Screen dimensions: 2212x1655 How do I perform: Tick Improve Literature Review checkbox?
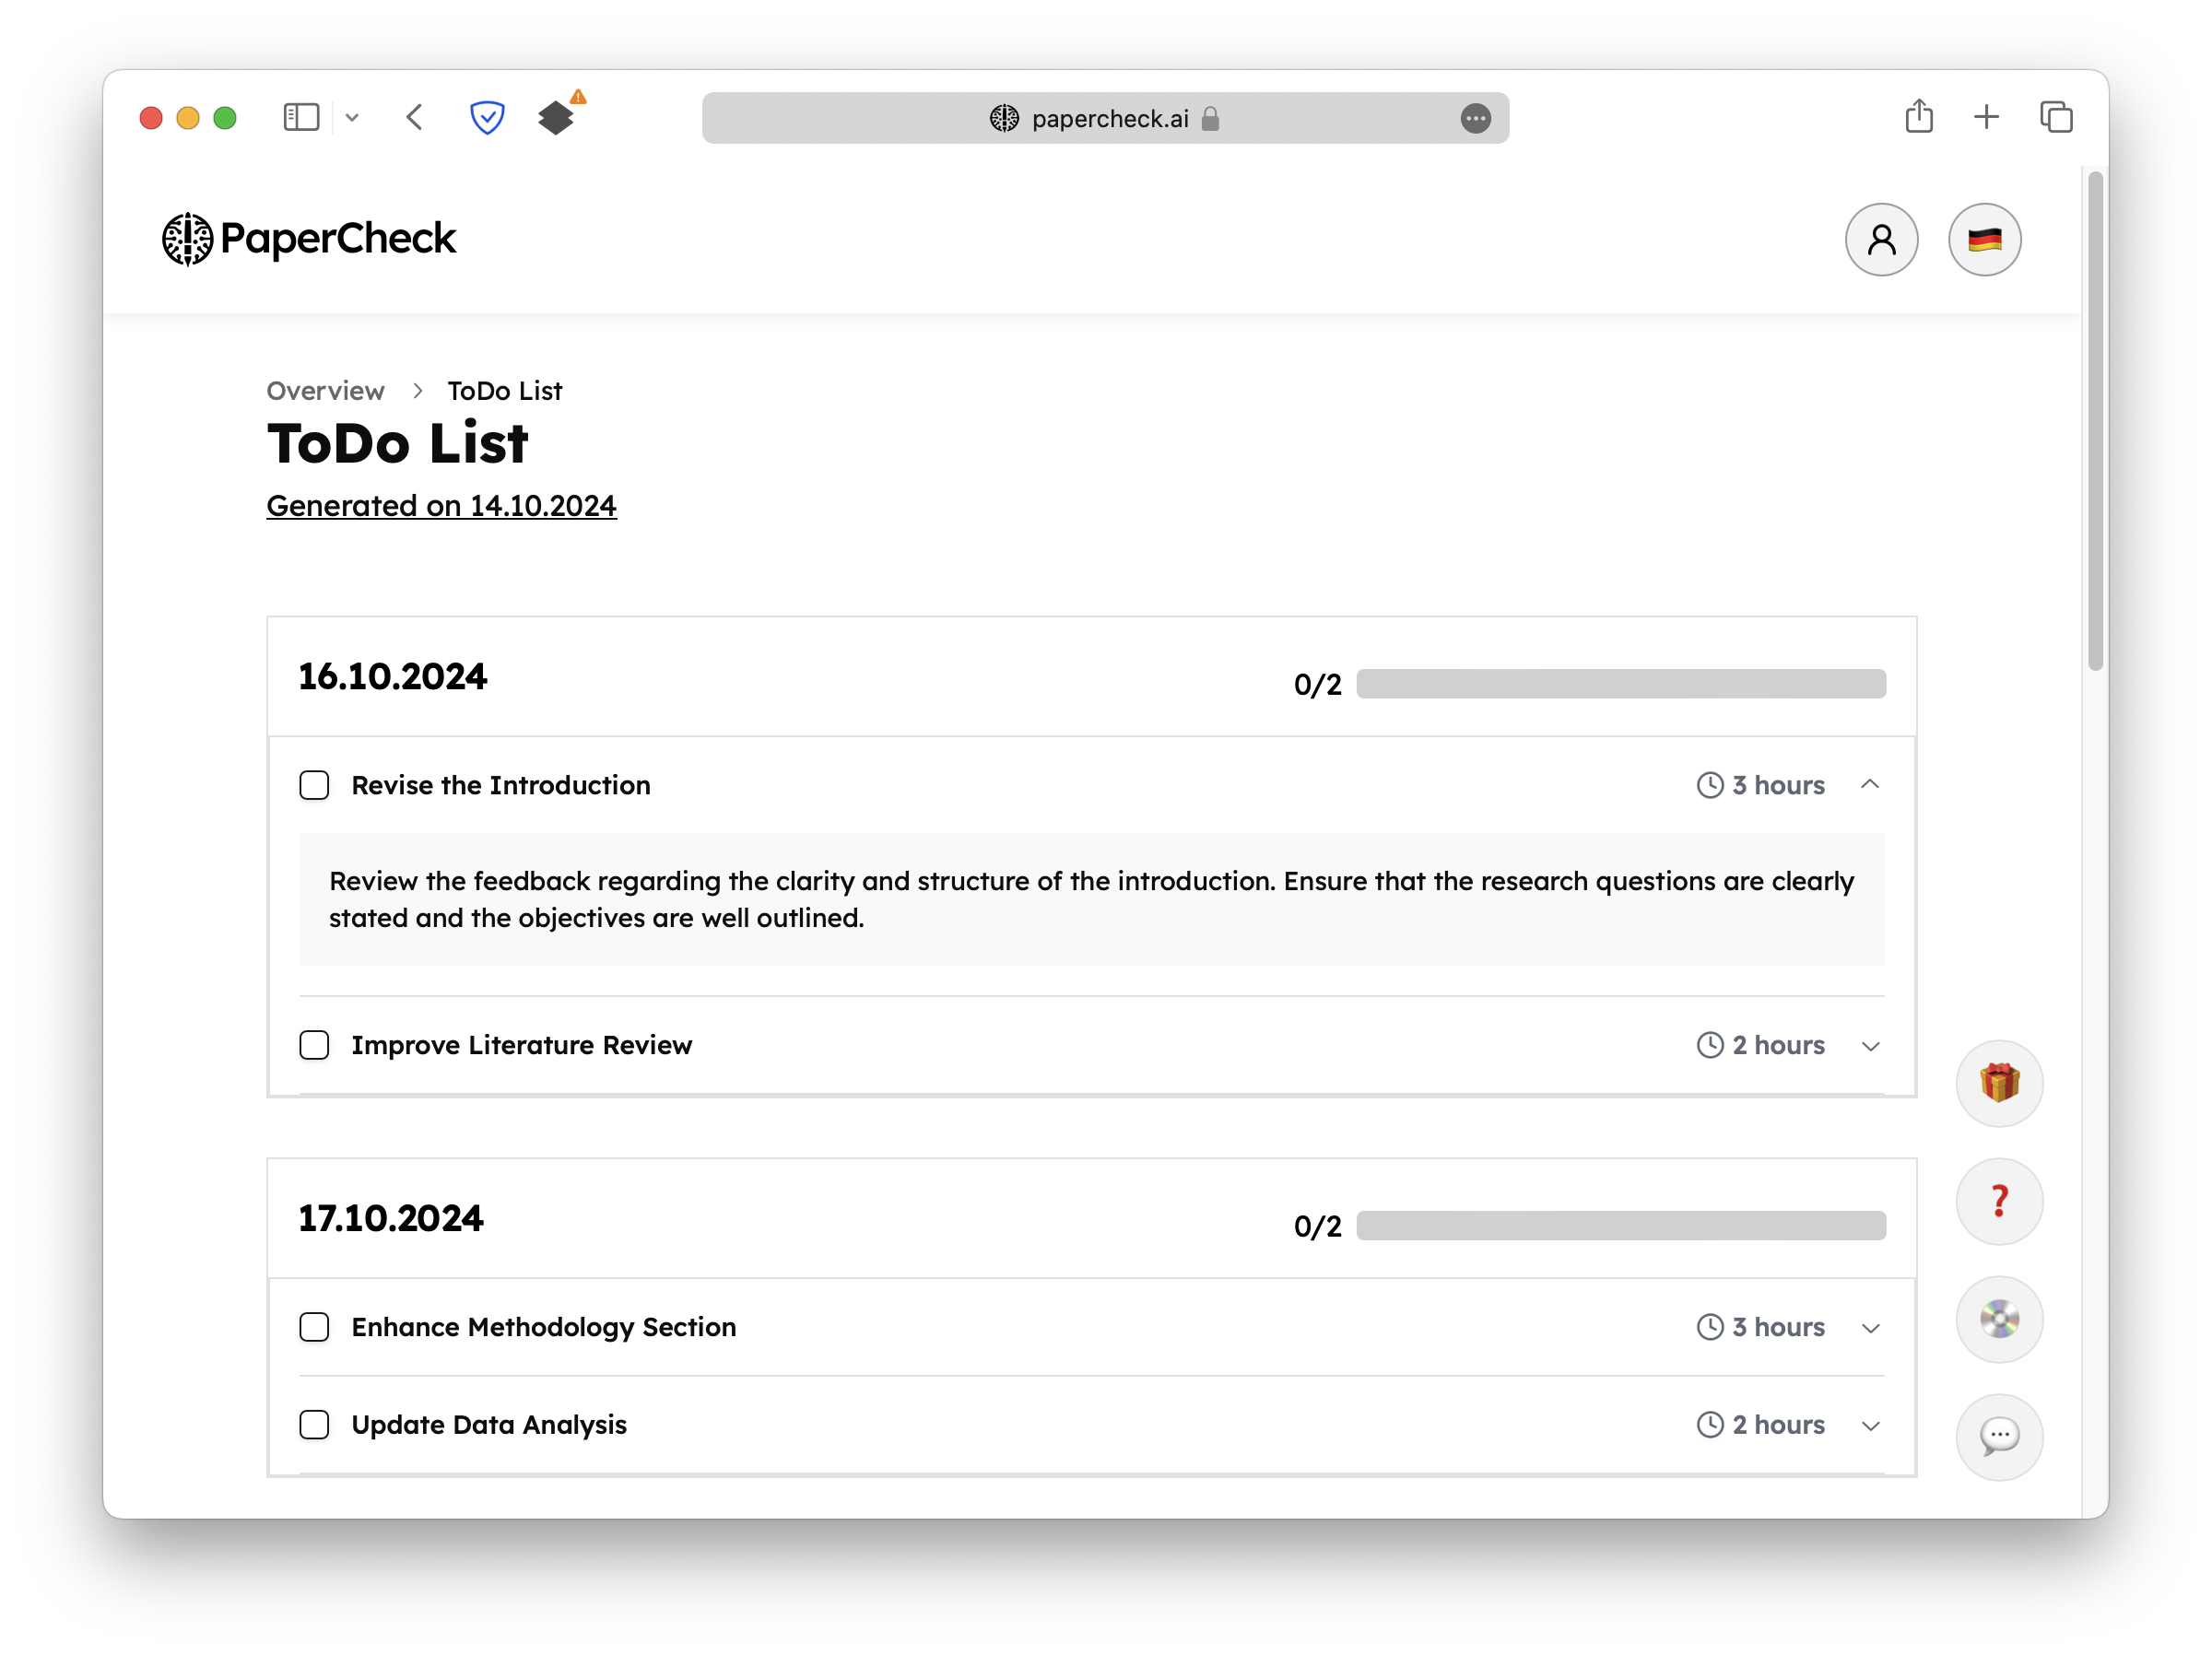tap(314, 1045)
